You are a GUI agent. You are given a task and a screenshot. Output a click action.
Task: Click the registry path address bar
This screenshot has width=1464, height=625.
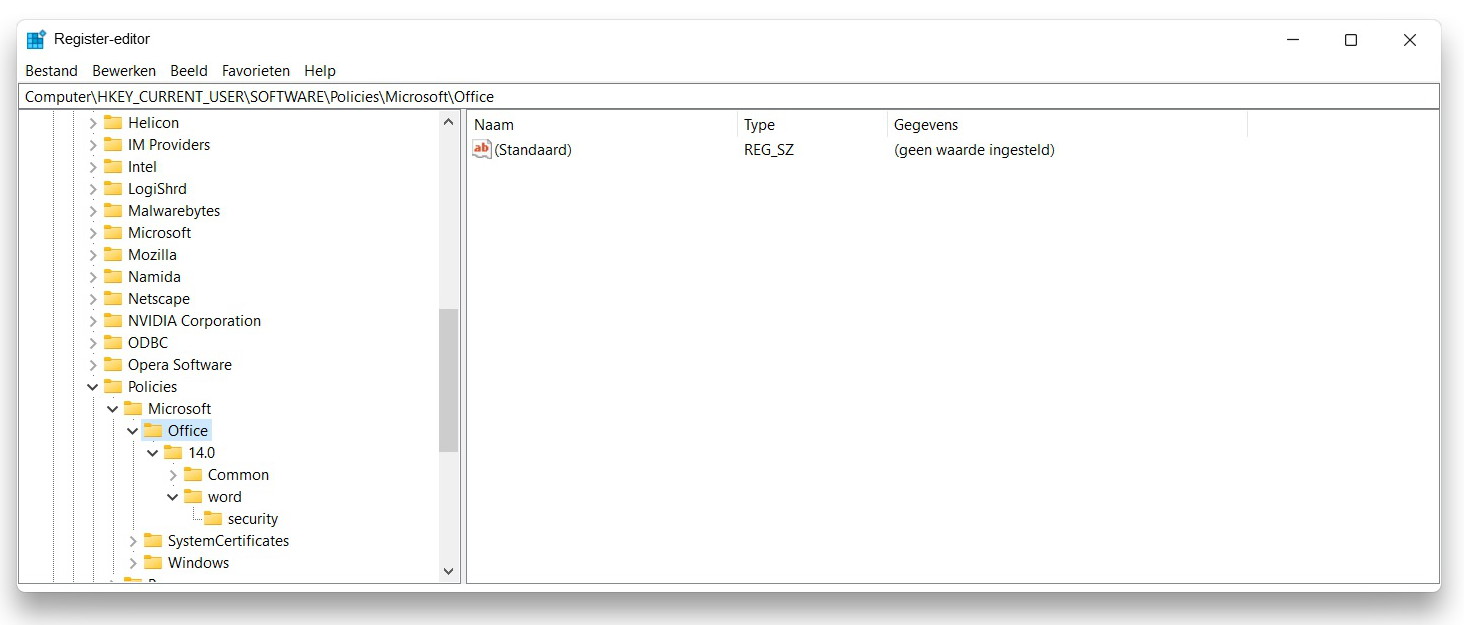click(x=729, y=97)
